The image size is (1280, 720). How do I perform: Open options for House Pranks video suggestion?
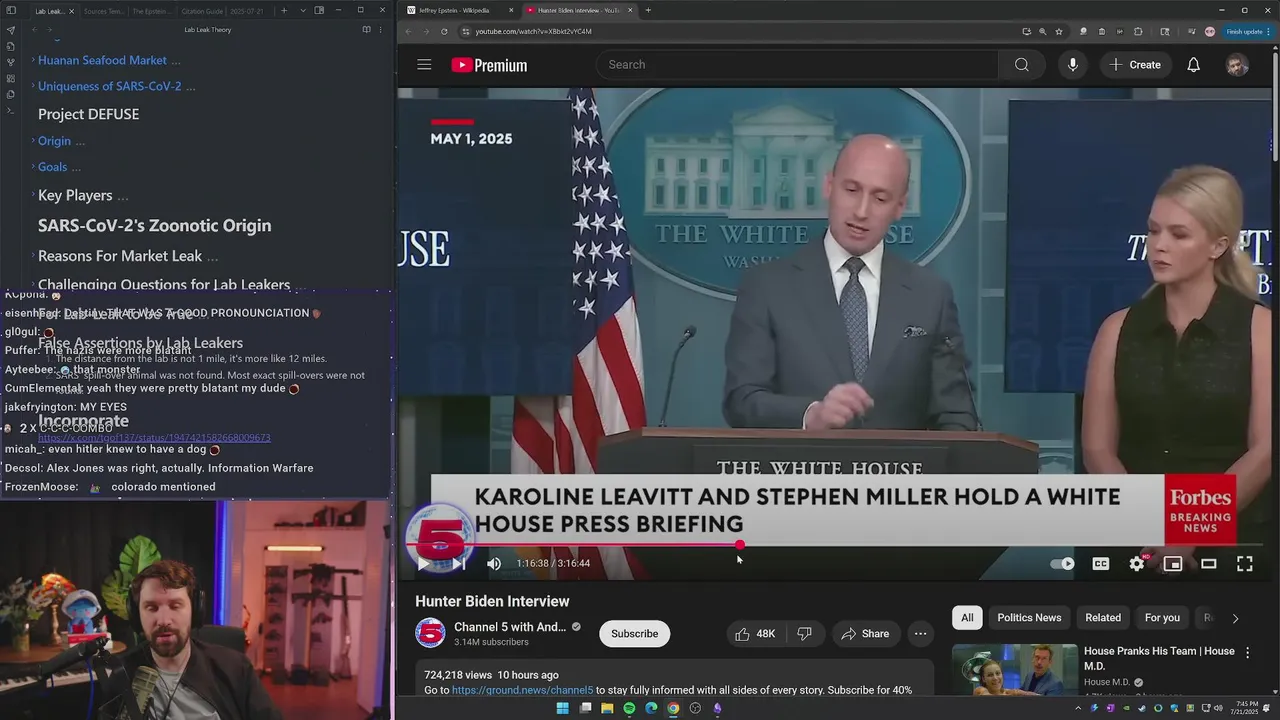(1247, 652)
